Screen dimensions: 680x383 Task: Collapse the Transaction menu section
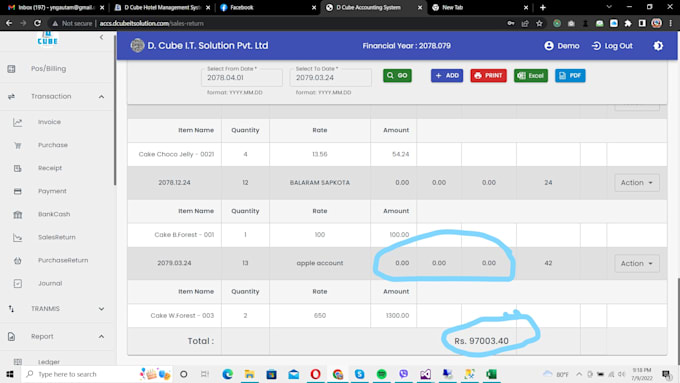point(101,96)
